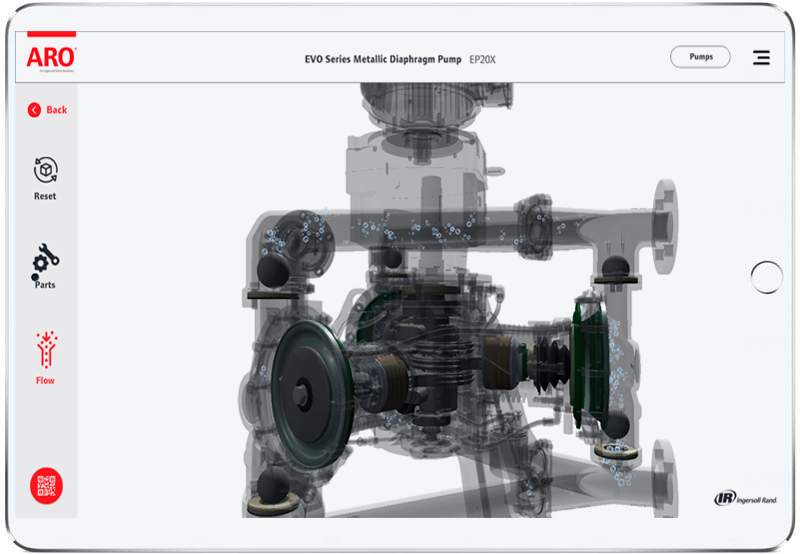The height and width of the screenshot is (554, 800).
Task: Click the Back text label
Action: (57, 110)
